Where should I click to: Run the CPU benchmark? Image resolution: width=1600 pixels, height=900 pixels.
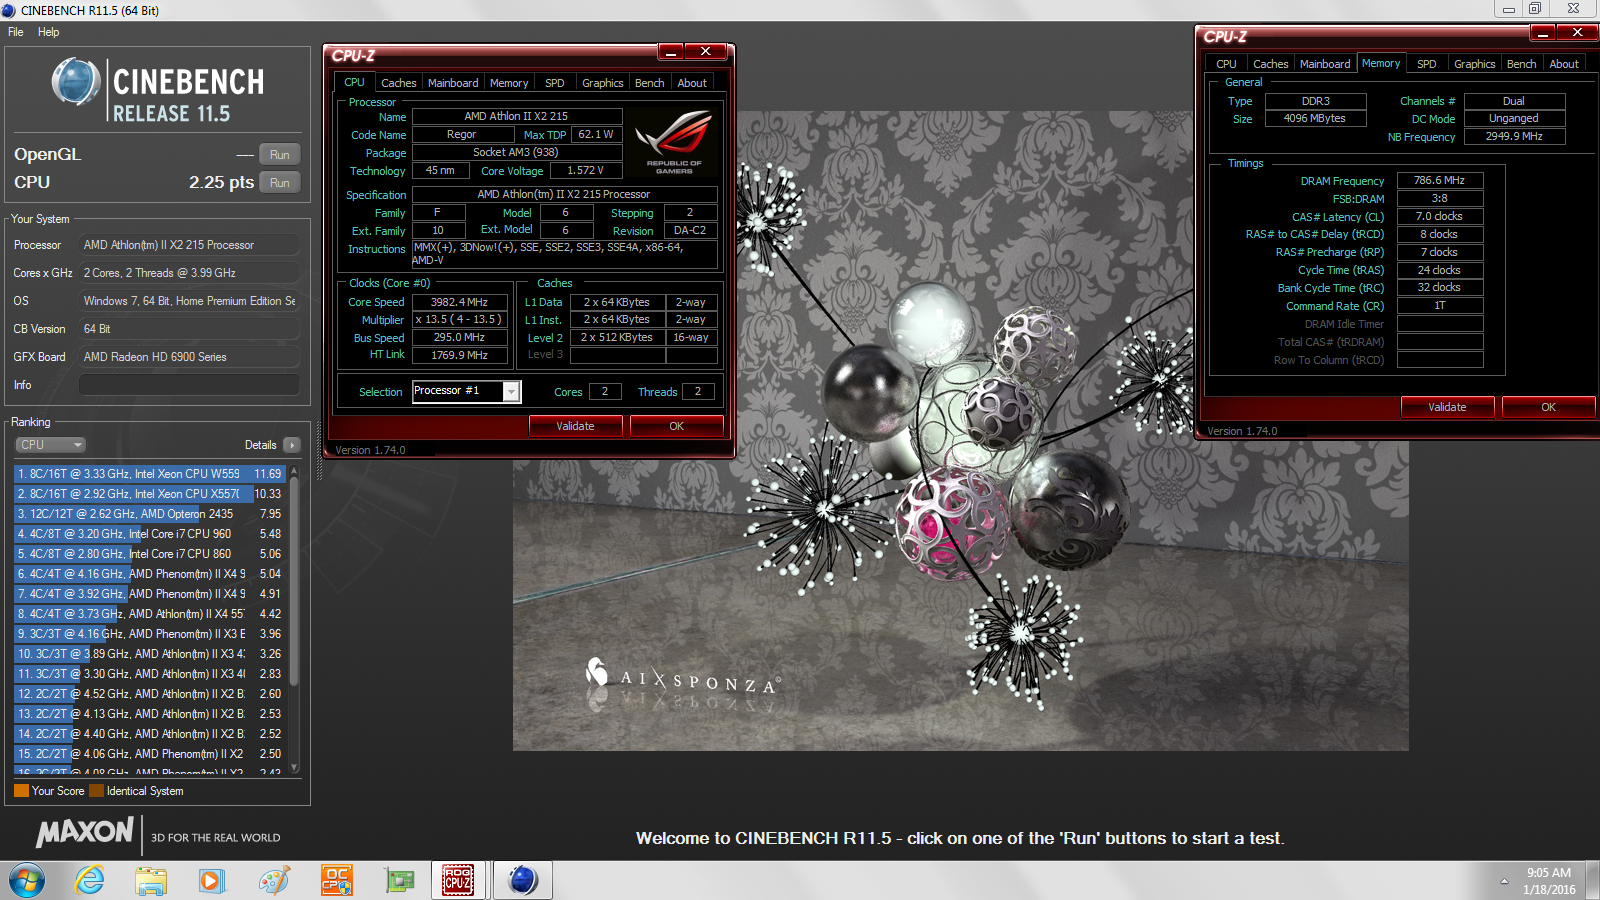280,183
